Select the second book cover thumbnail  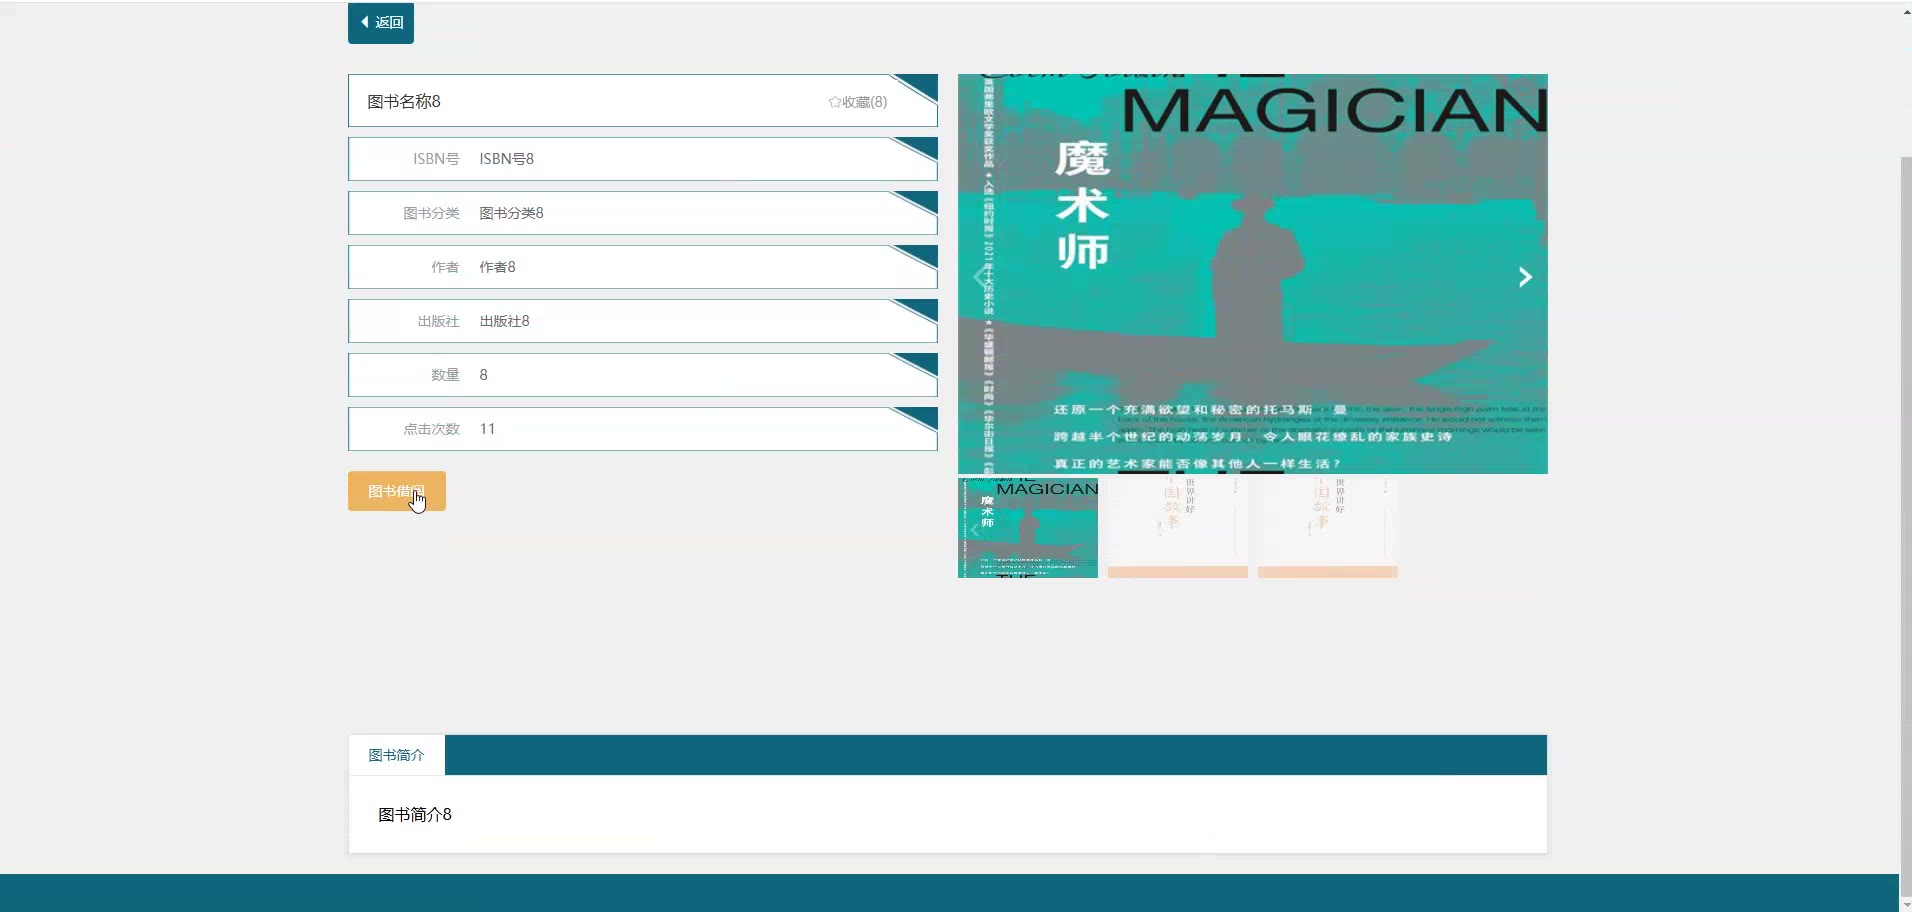1178,528
